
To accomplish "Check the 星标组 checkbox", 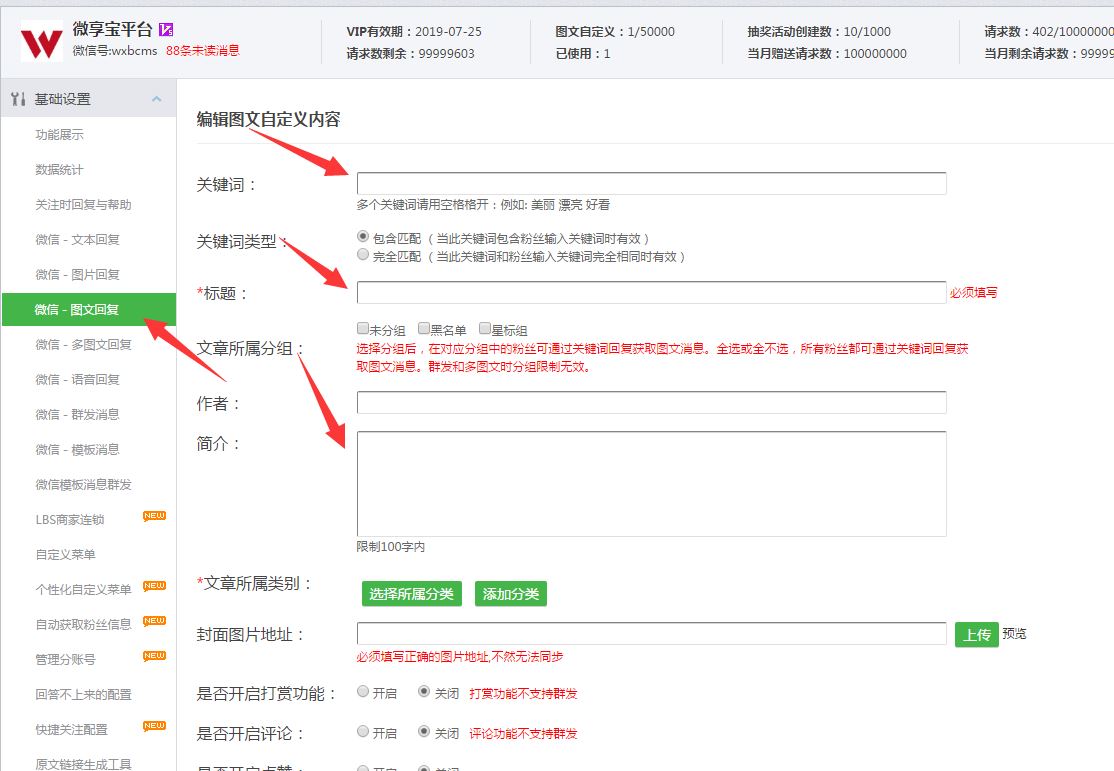I will click(485, 328).
